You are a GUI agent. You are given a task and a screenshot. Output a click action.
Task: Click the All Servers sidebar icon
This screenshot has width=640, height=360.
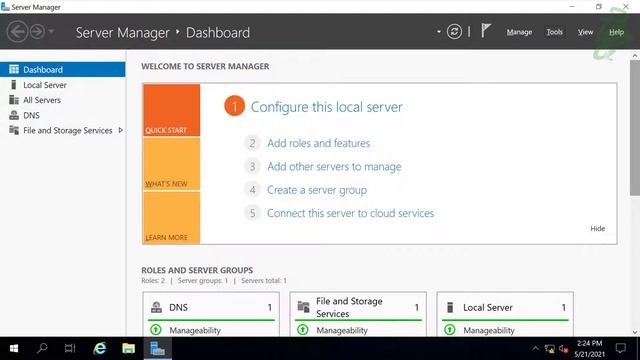pyautogui.click(x=14, y=100)
